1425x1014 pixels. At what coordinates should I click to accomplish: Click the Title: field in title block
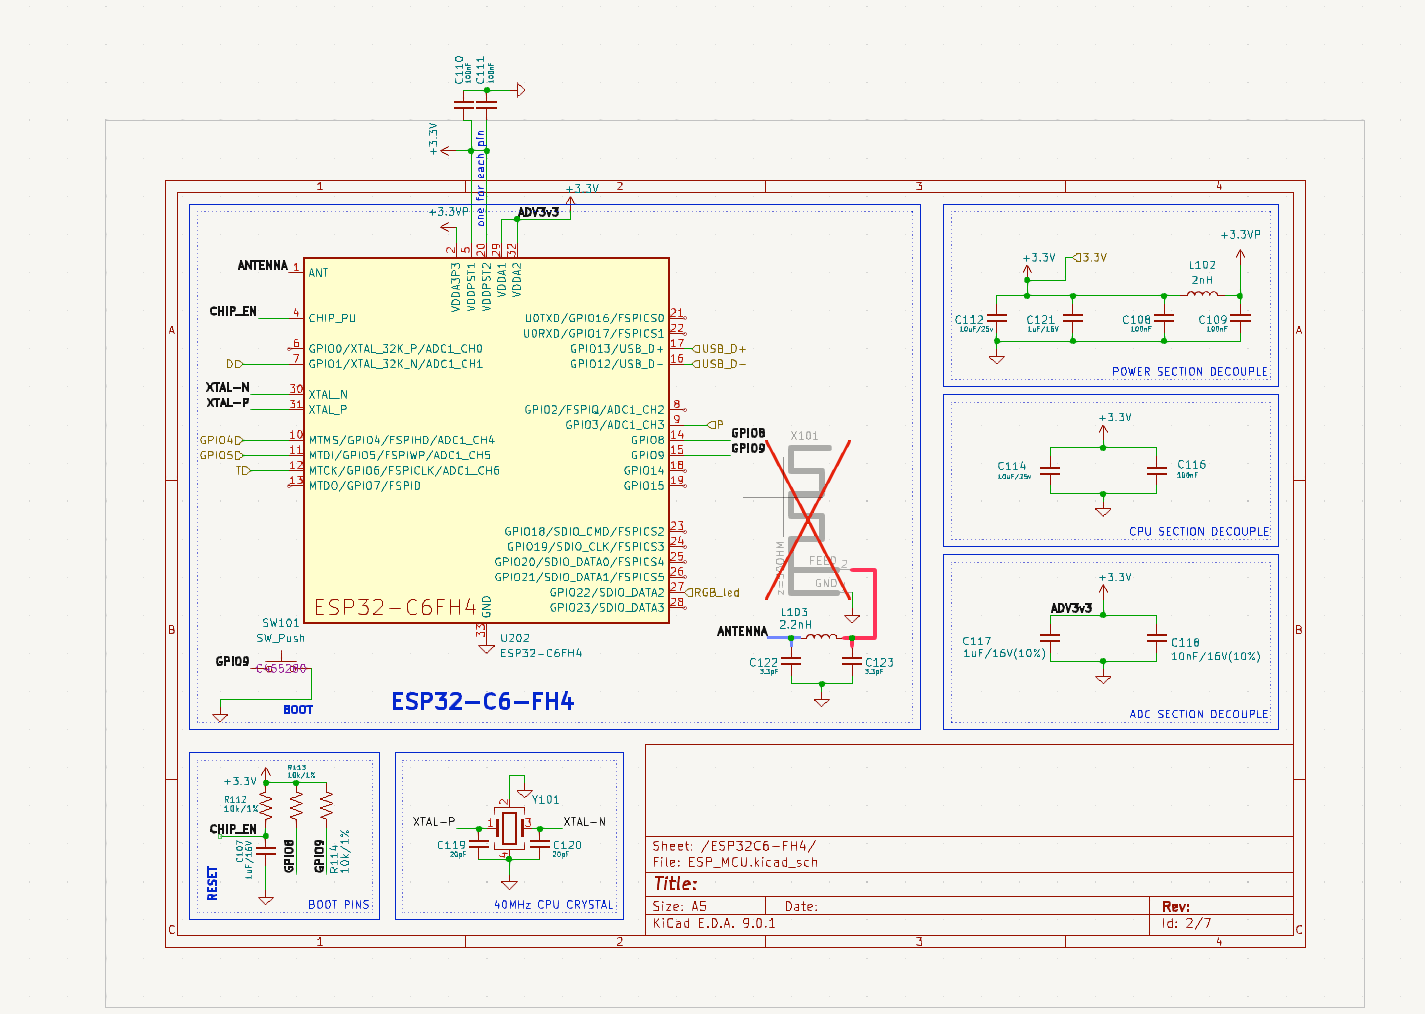coord(675,884)
